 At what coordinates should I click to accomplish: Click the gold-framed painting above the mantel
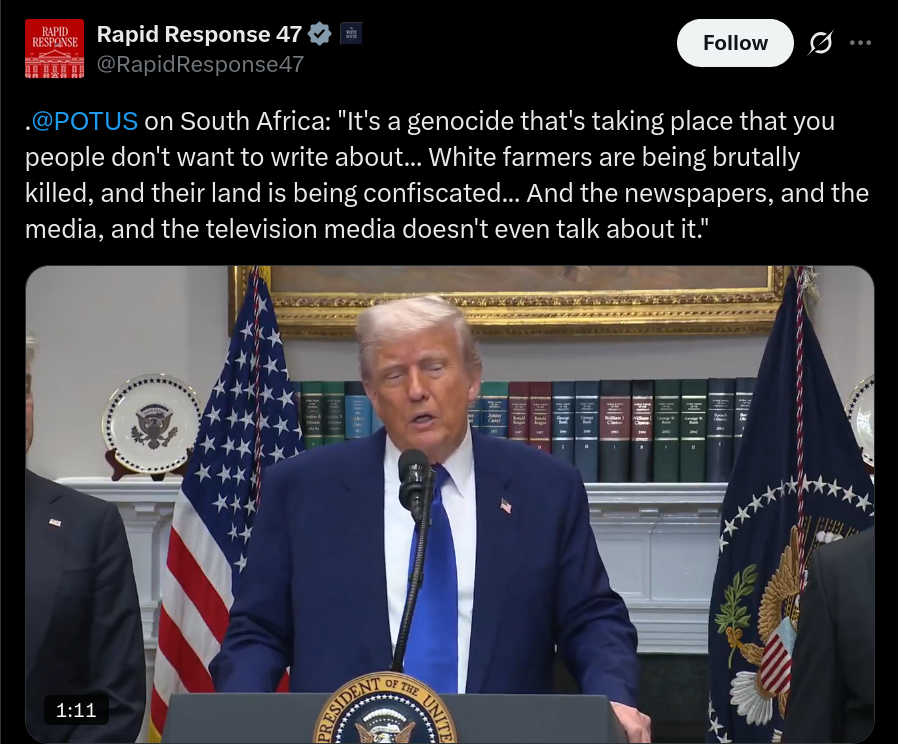pyautogui.click(x=507, y=300)
